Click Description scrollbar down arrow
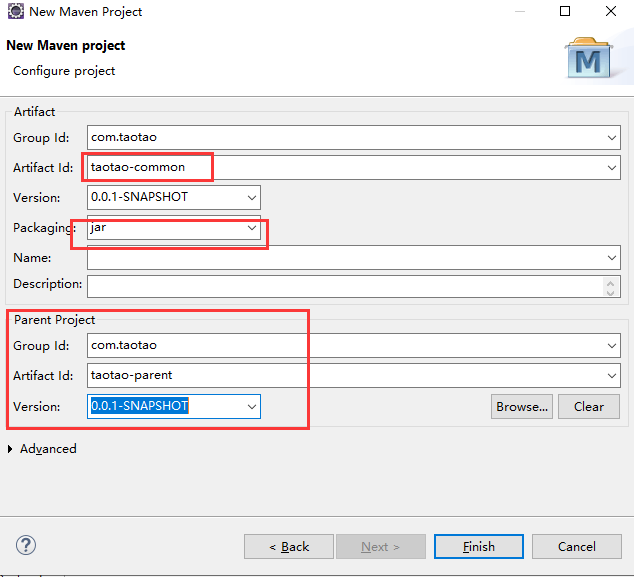This screenshot has height=577, width=634. pos(611,292)
